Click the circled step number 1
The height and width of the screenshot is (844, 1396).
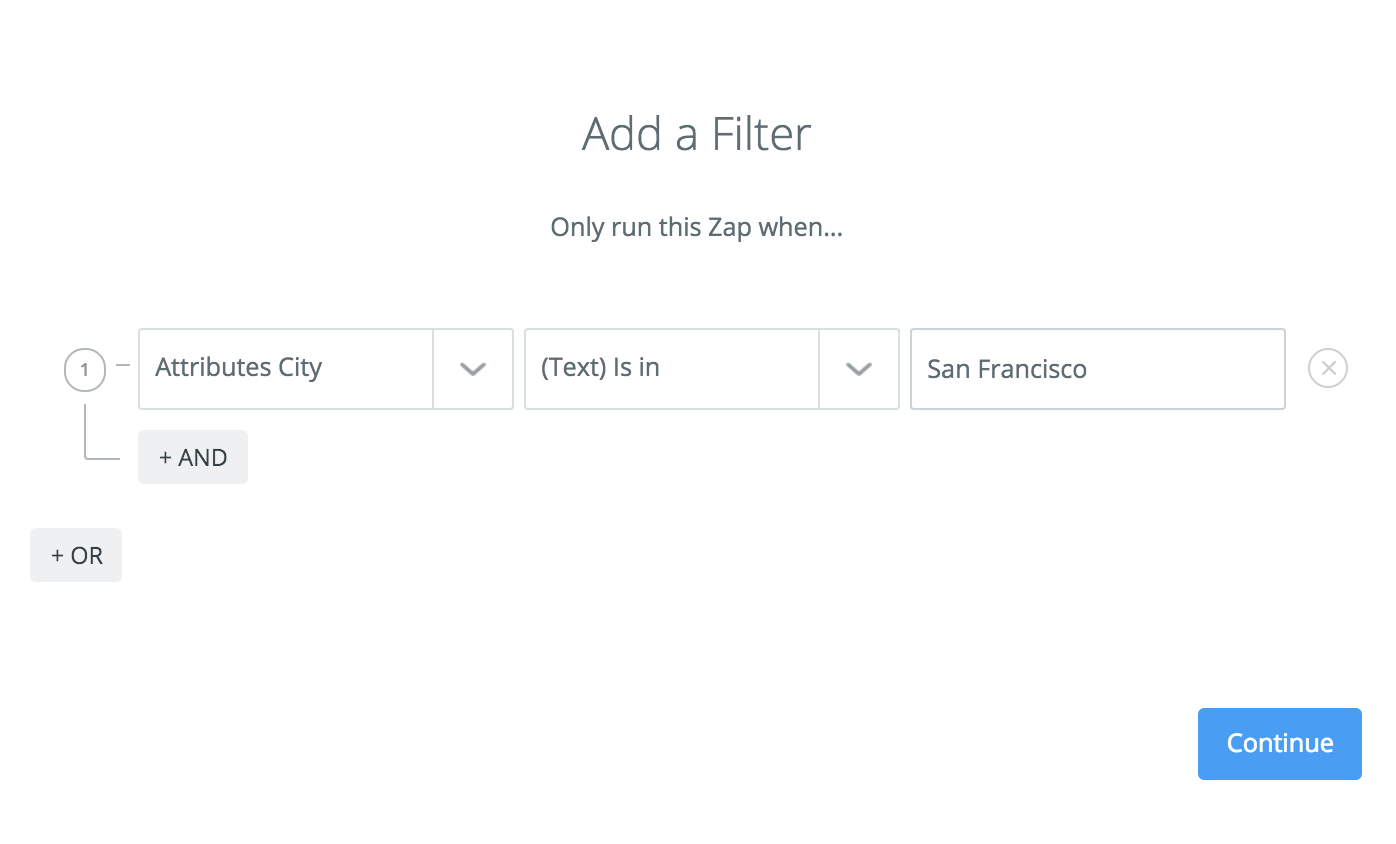click(84, 370)
